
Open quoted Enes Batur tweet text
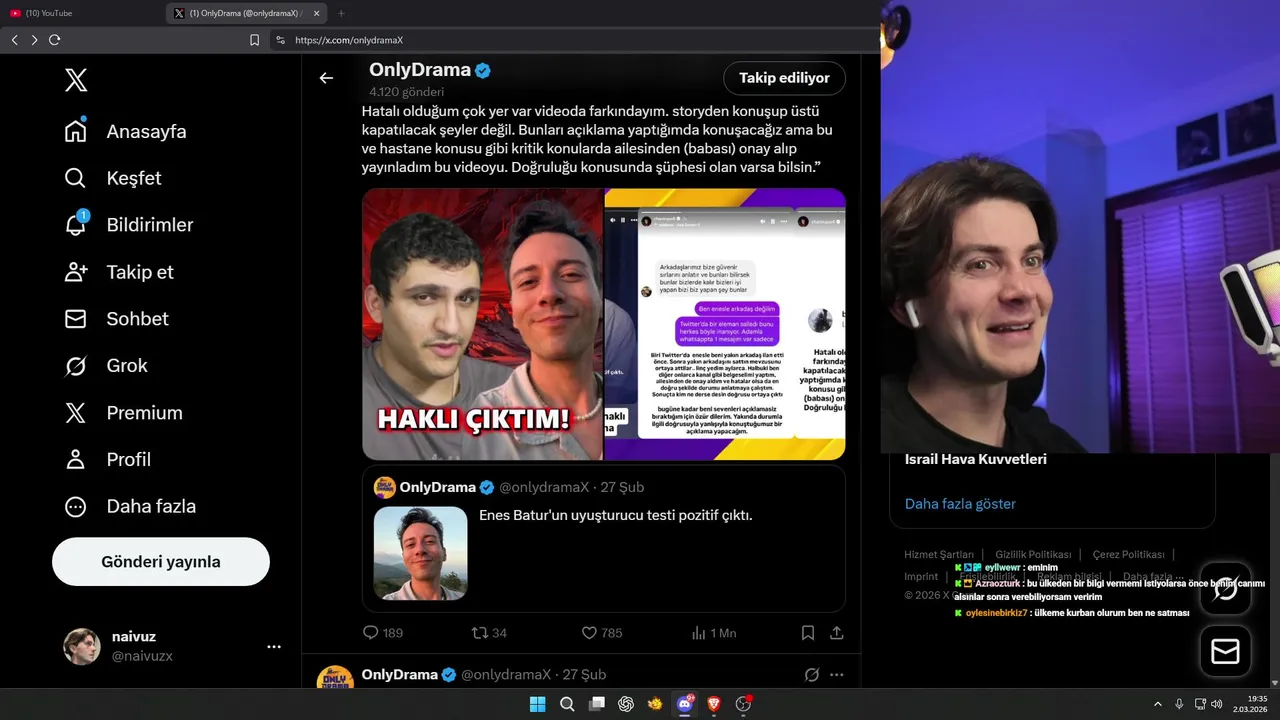(615, 515)
